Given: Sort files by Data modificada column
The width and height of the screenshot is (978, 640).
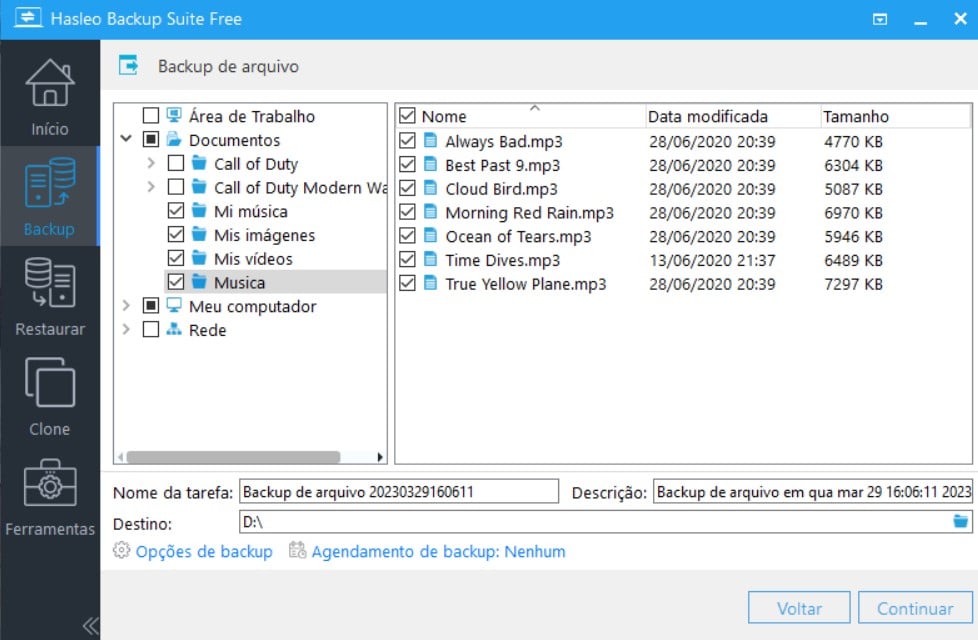Looking at the screenshot, I should (707, 117).
